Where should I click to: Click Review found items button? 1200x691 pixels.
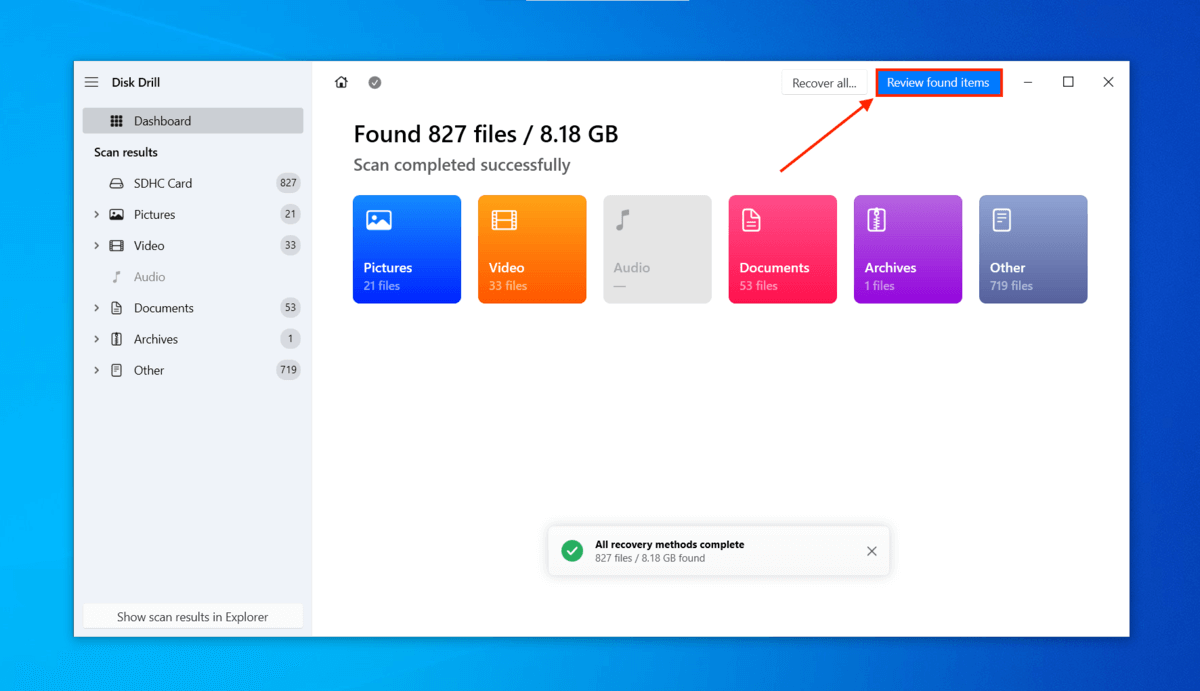point(938,83)
